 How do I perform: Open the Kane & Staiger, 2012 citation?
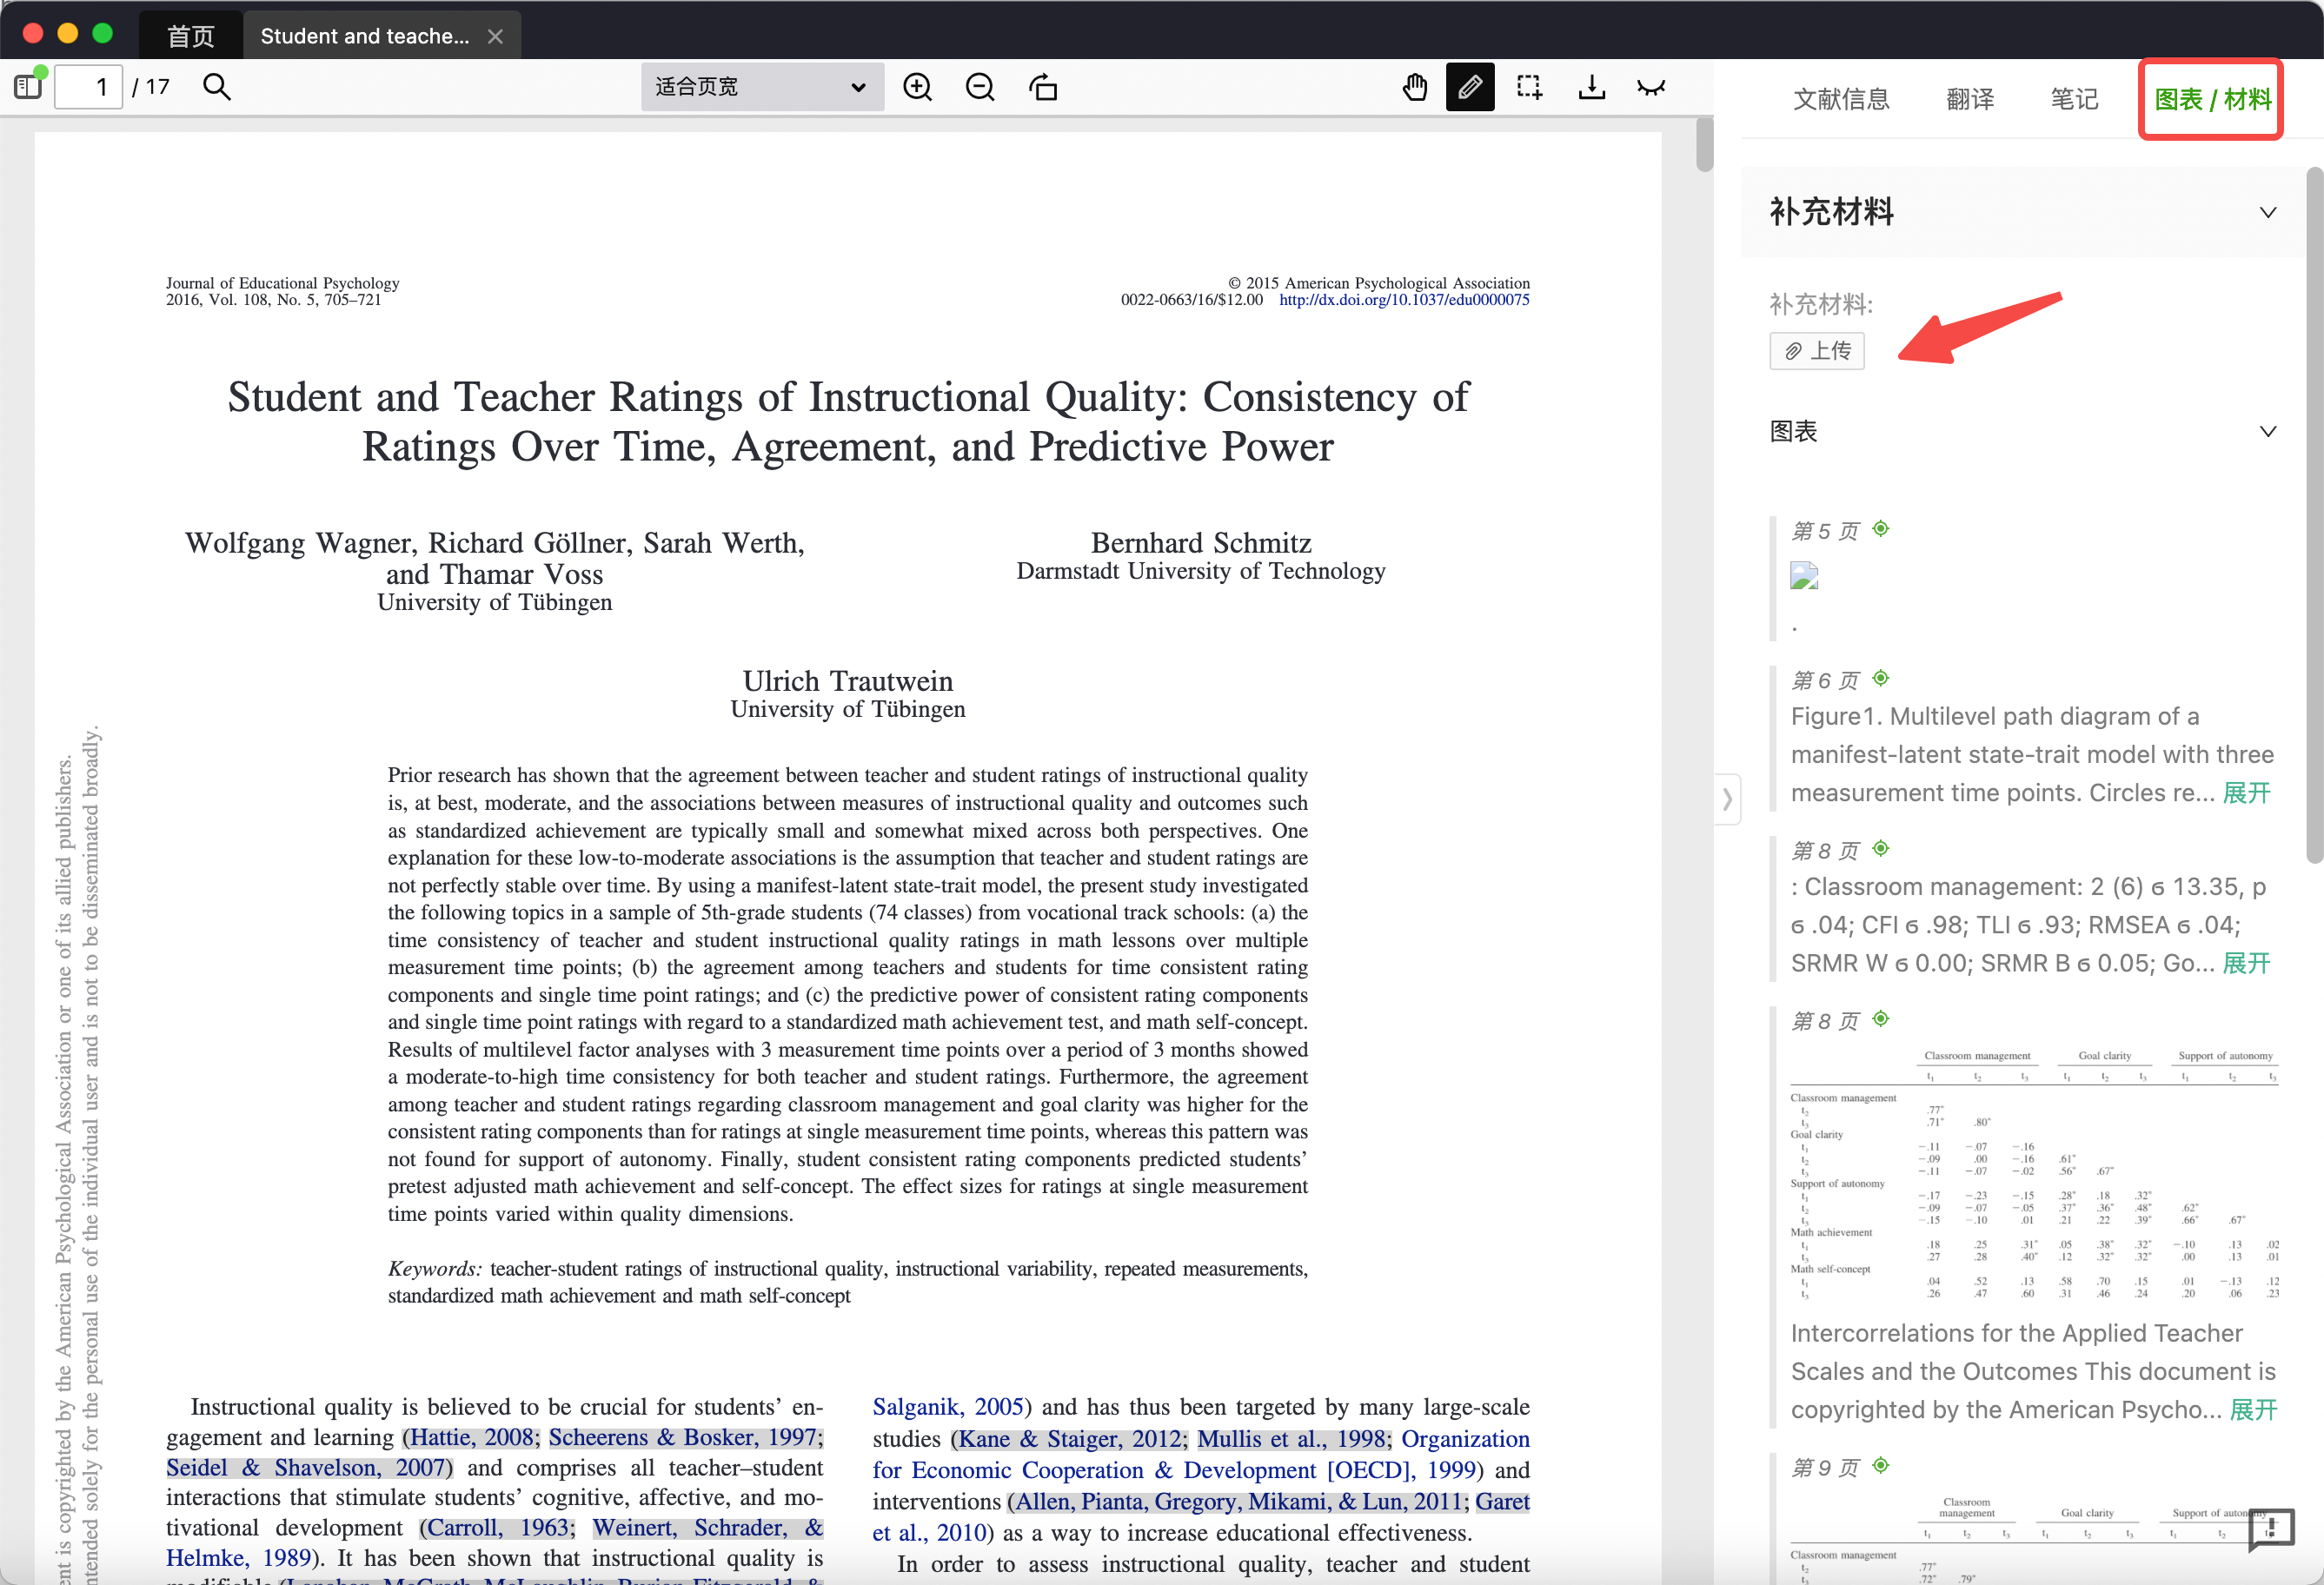[x=1070, y=1439]
